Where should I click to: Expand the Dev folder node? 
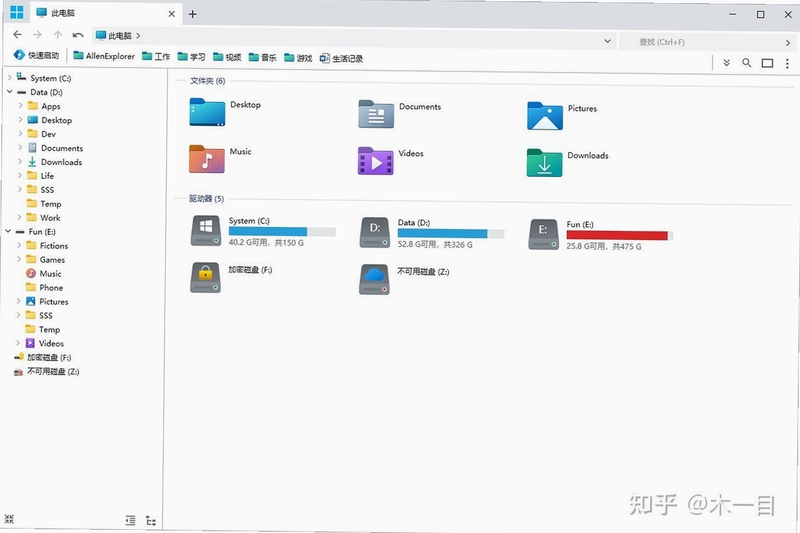click(x=20, y=134)
